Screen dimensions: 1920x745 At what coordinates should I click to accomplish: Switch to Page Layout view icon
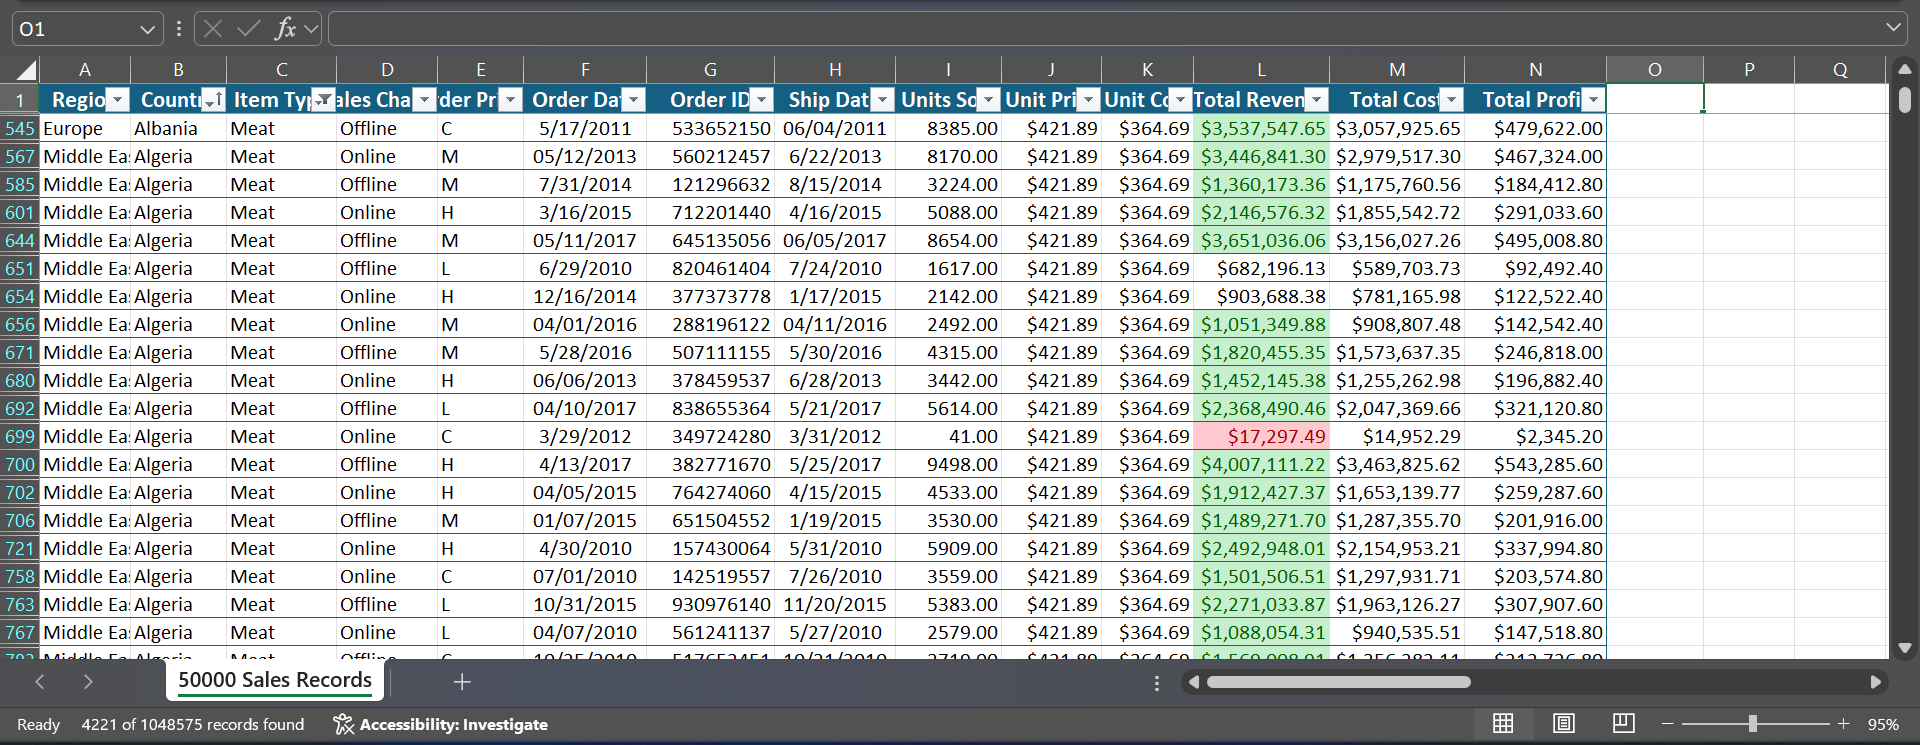1564,724
